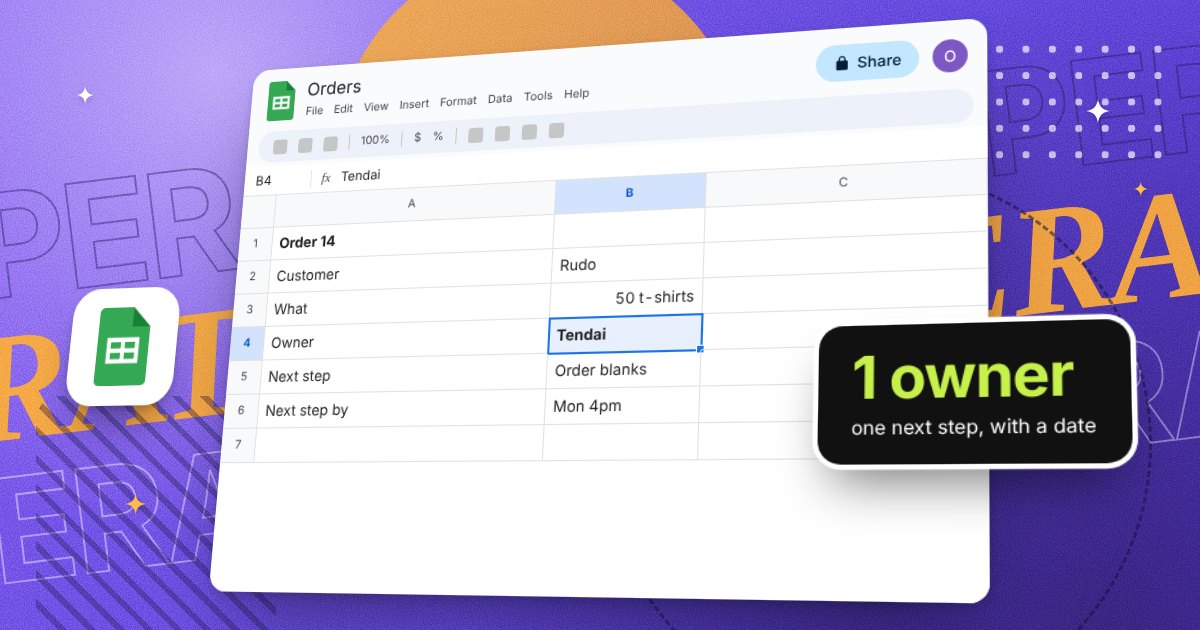Screen dimensions: 1200x630
Task: Select the Mon 4pm cell
Action: [621, 407]
